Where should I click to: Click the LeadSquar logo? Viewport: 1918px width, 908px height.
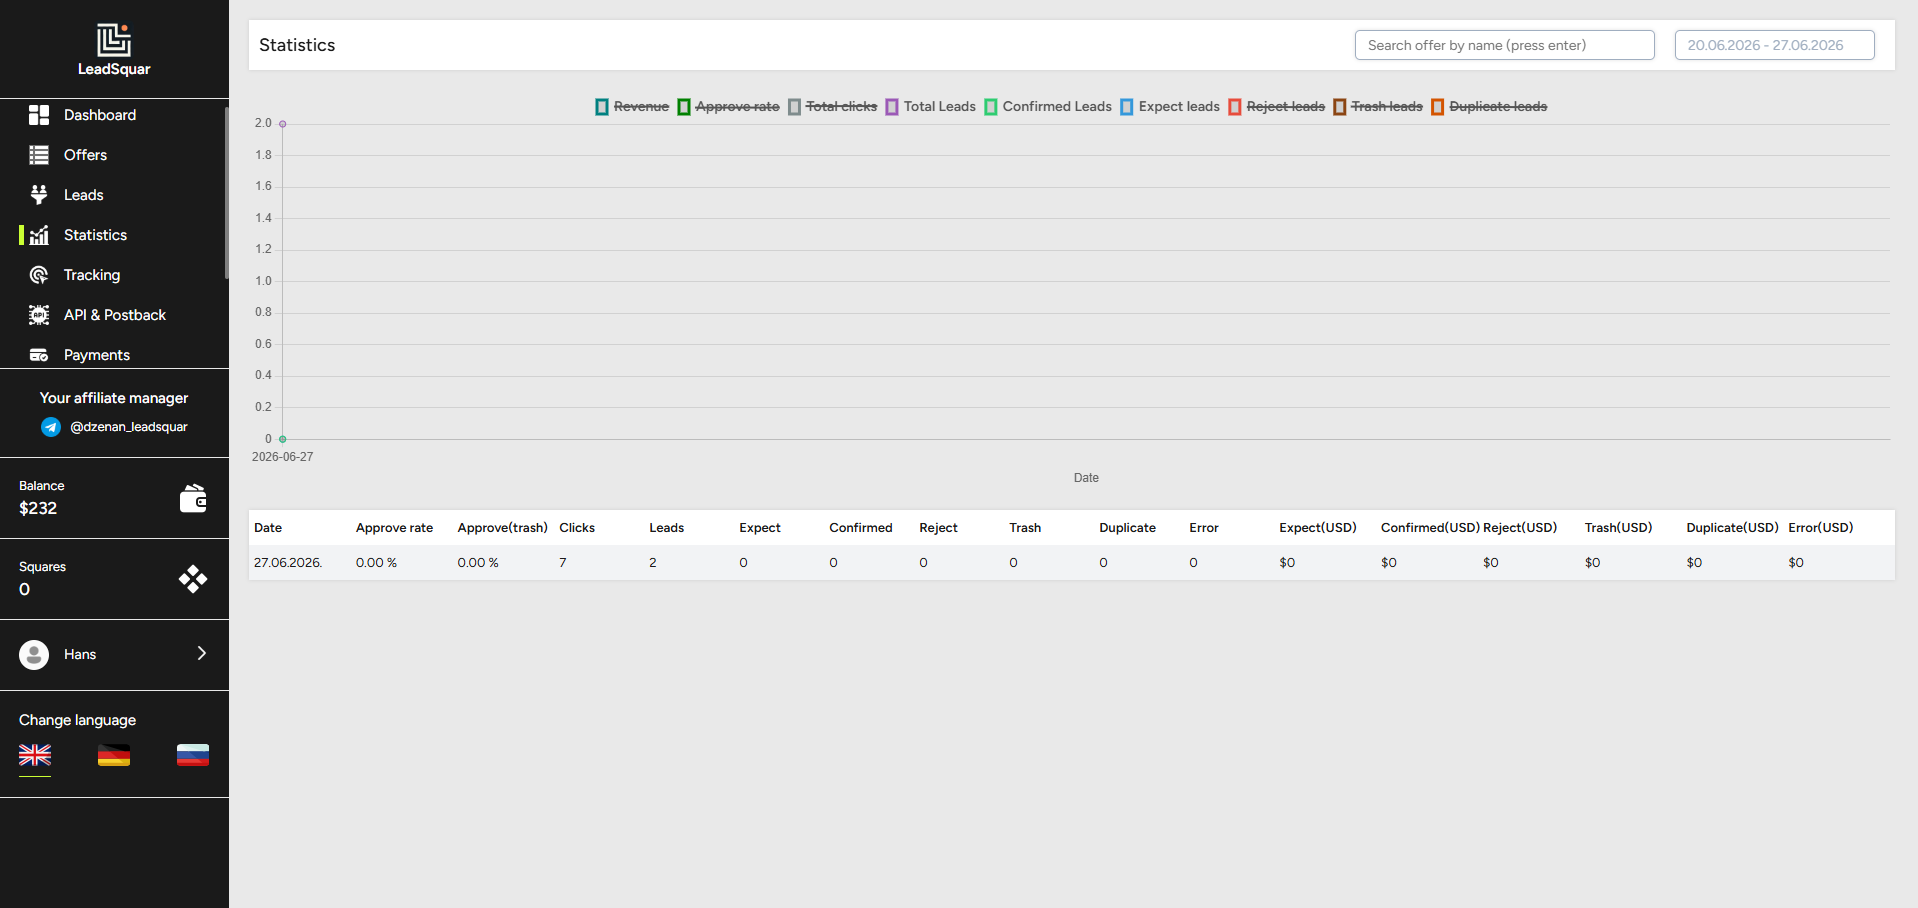(x=114, y=50)
